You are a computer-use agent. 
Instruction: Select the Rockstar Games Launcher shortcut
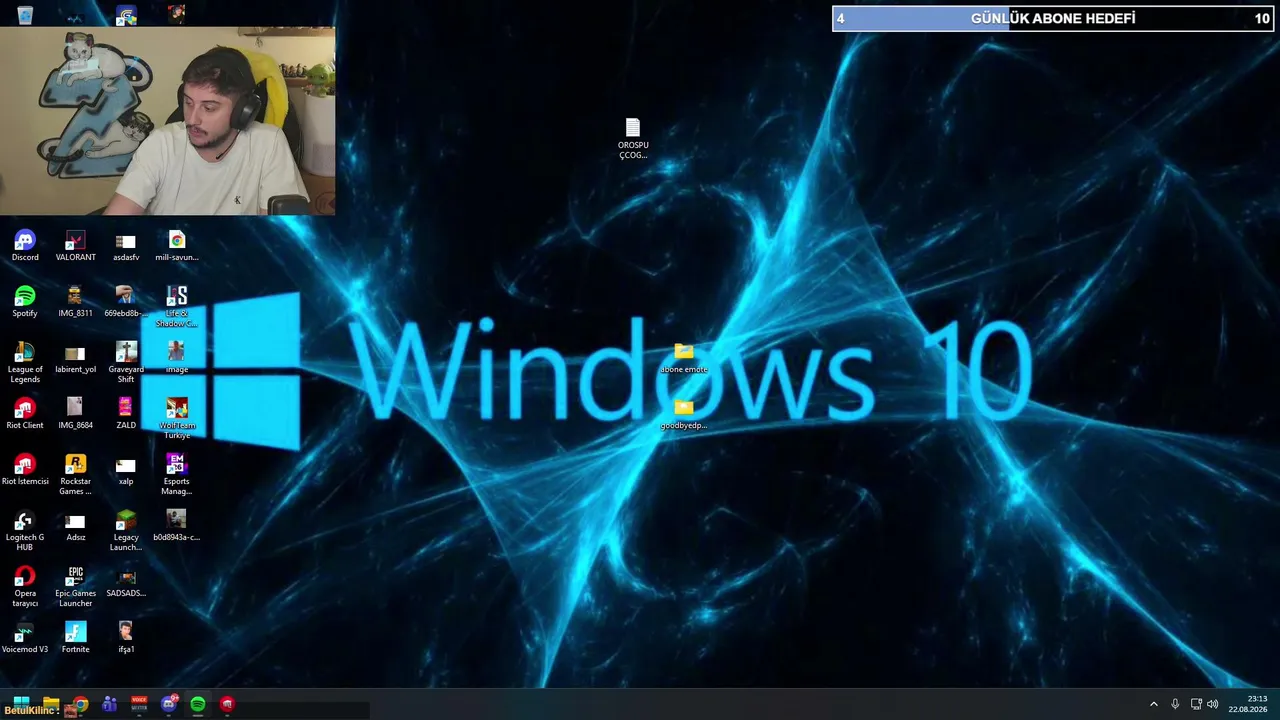[75, 475]
